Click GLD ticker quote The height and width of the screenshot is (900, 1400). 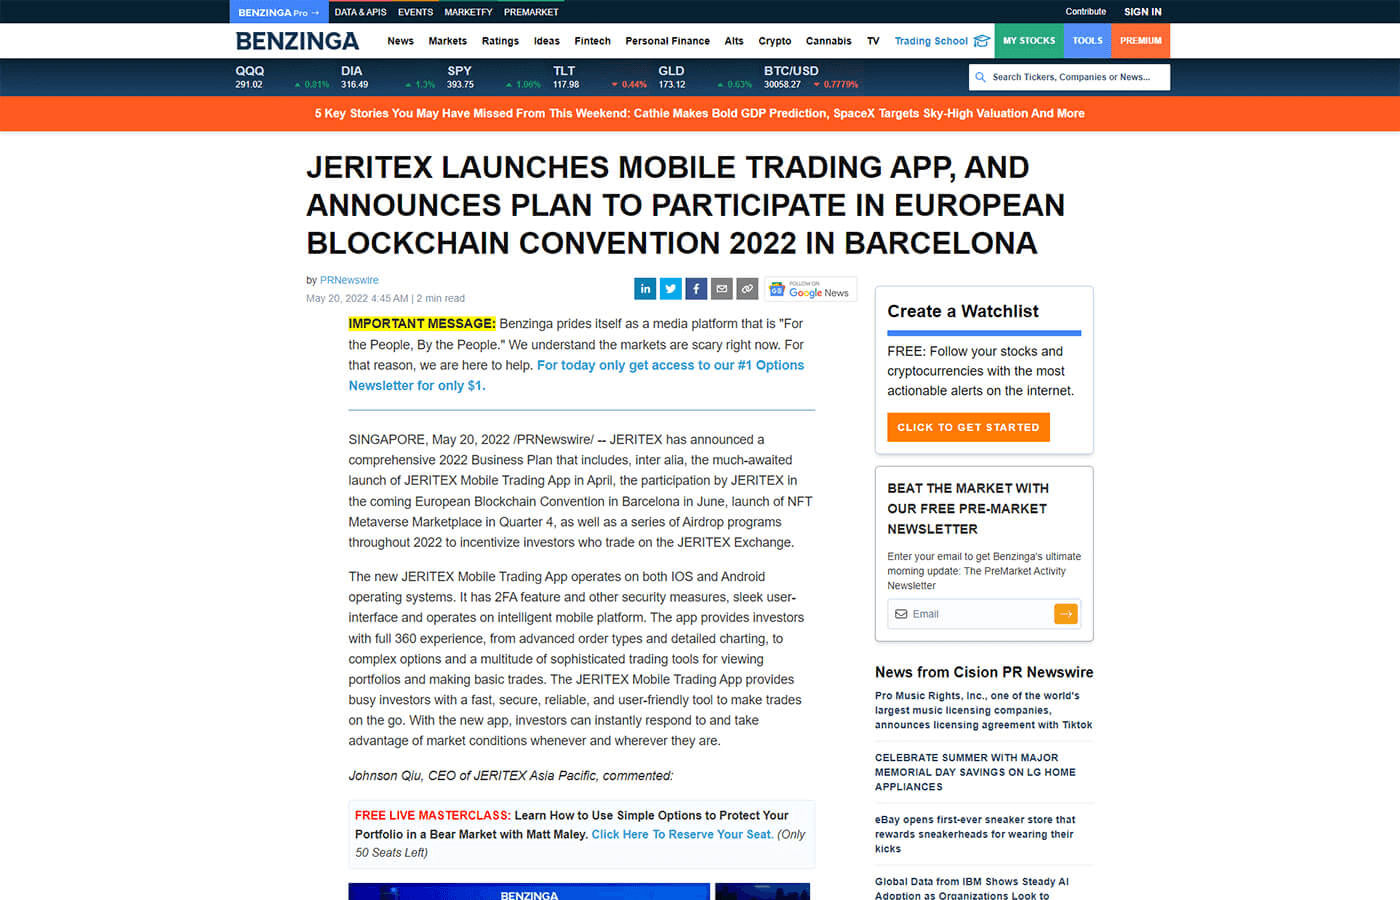click(x=705, y=77)
